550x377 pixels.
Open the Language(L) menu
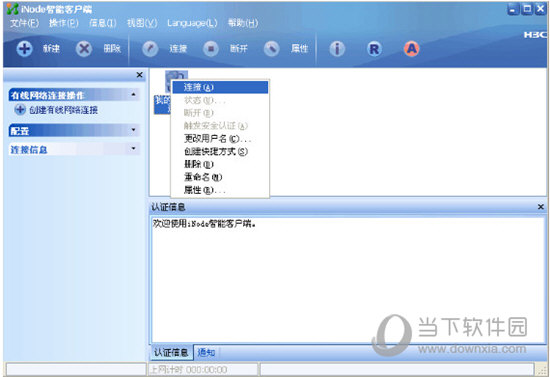click(x=192, y=23)
